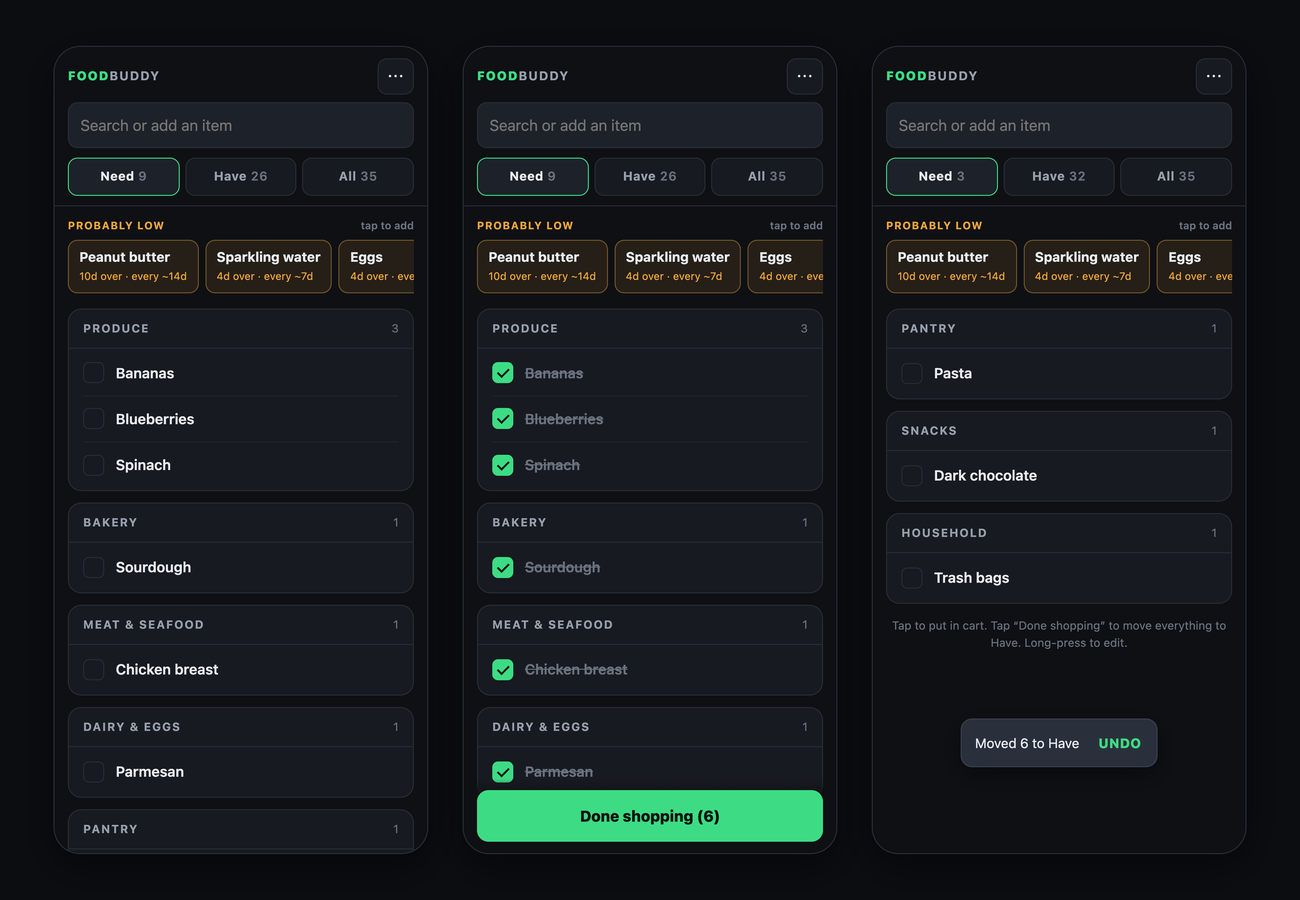Focus the search field in the middle phone

point(650,125)
